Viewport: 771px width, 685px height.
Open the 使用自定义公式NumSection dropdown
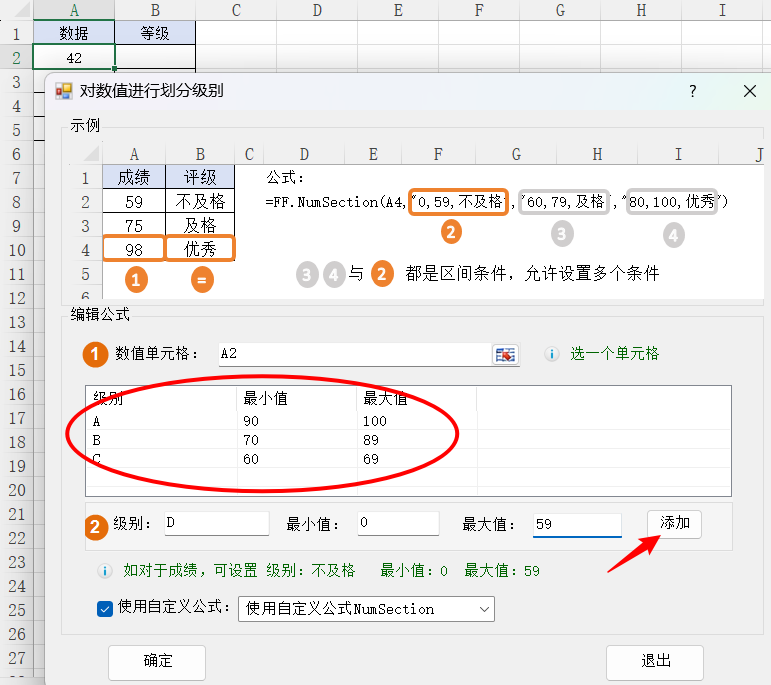pyautogui.click(x=366, y=608)
